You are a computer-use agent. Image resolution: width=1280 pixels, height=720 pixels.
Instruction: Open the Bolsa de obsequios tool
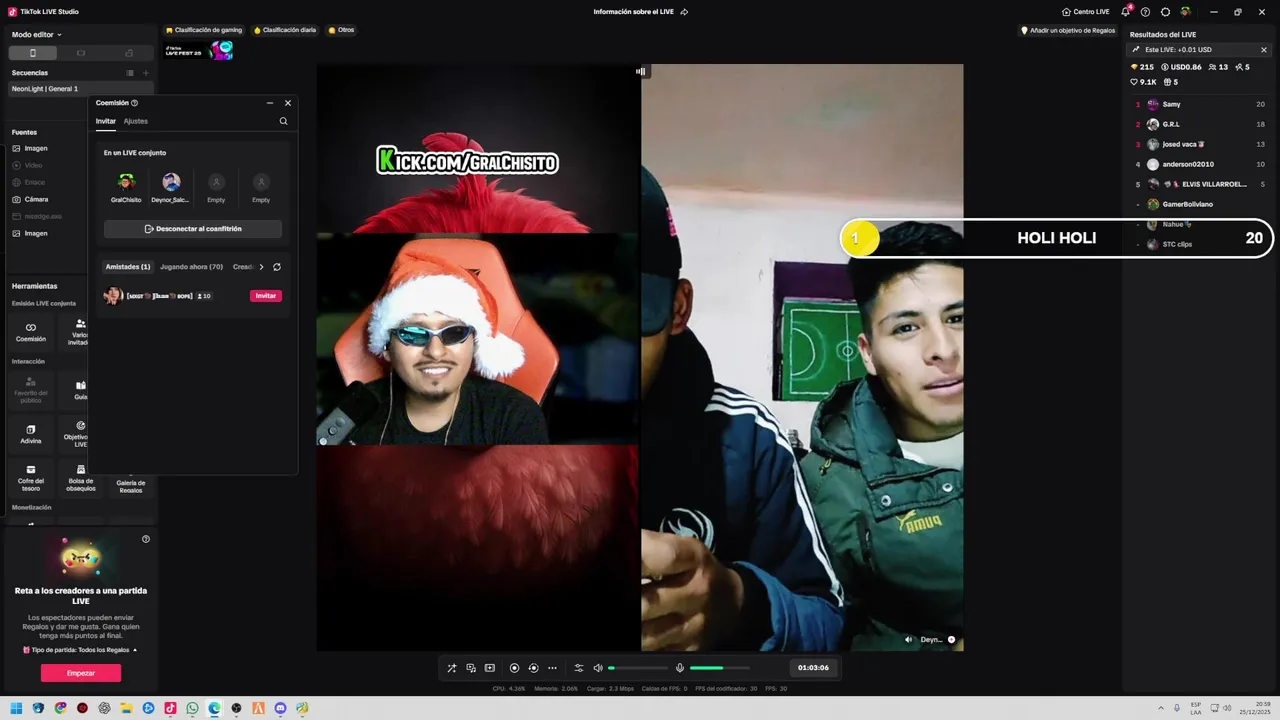(x=81, y=476)
